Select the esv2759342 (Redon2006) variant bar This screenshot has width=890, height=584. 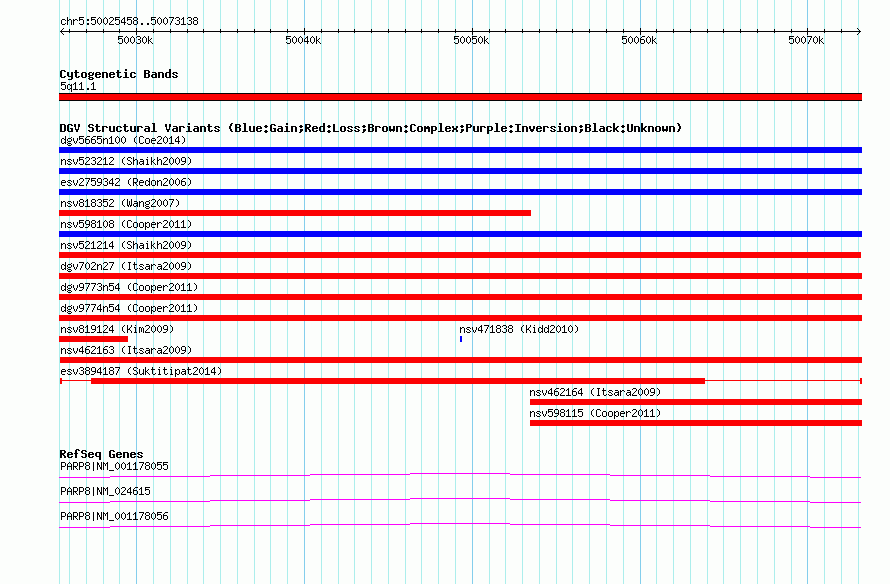point(460,192)
